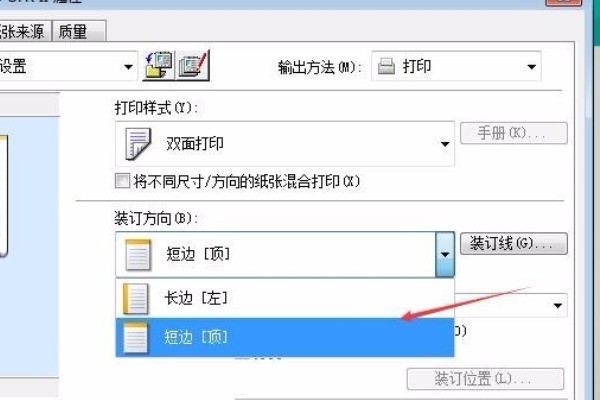Click the double-sided page icon in 打印样式
Screen dimensions: 600x400
coord(138,144)
